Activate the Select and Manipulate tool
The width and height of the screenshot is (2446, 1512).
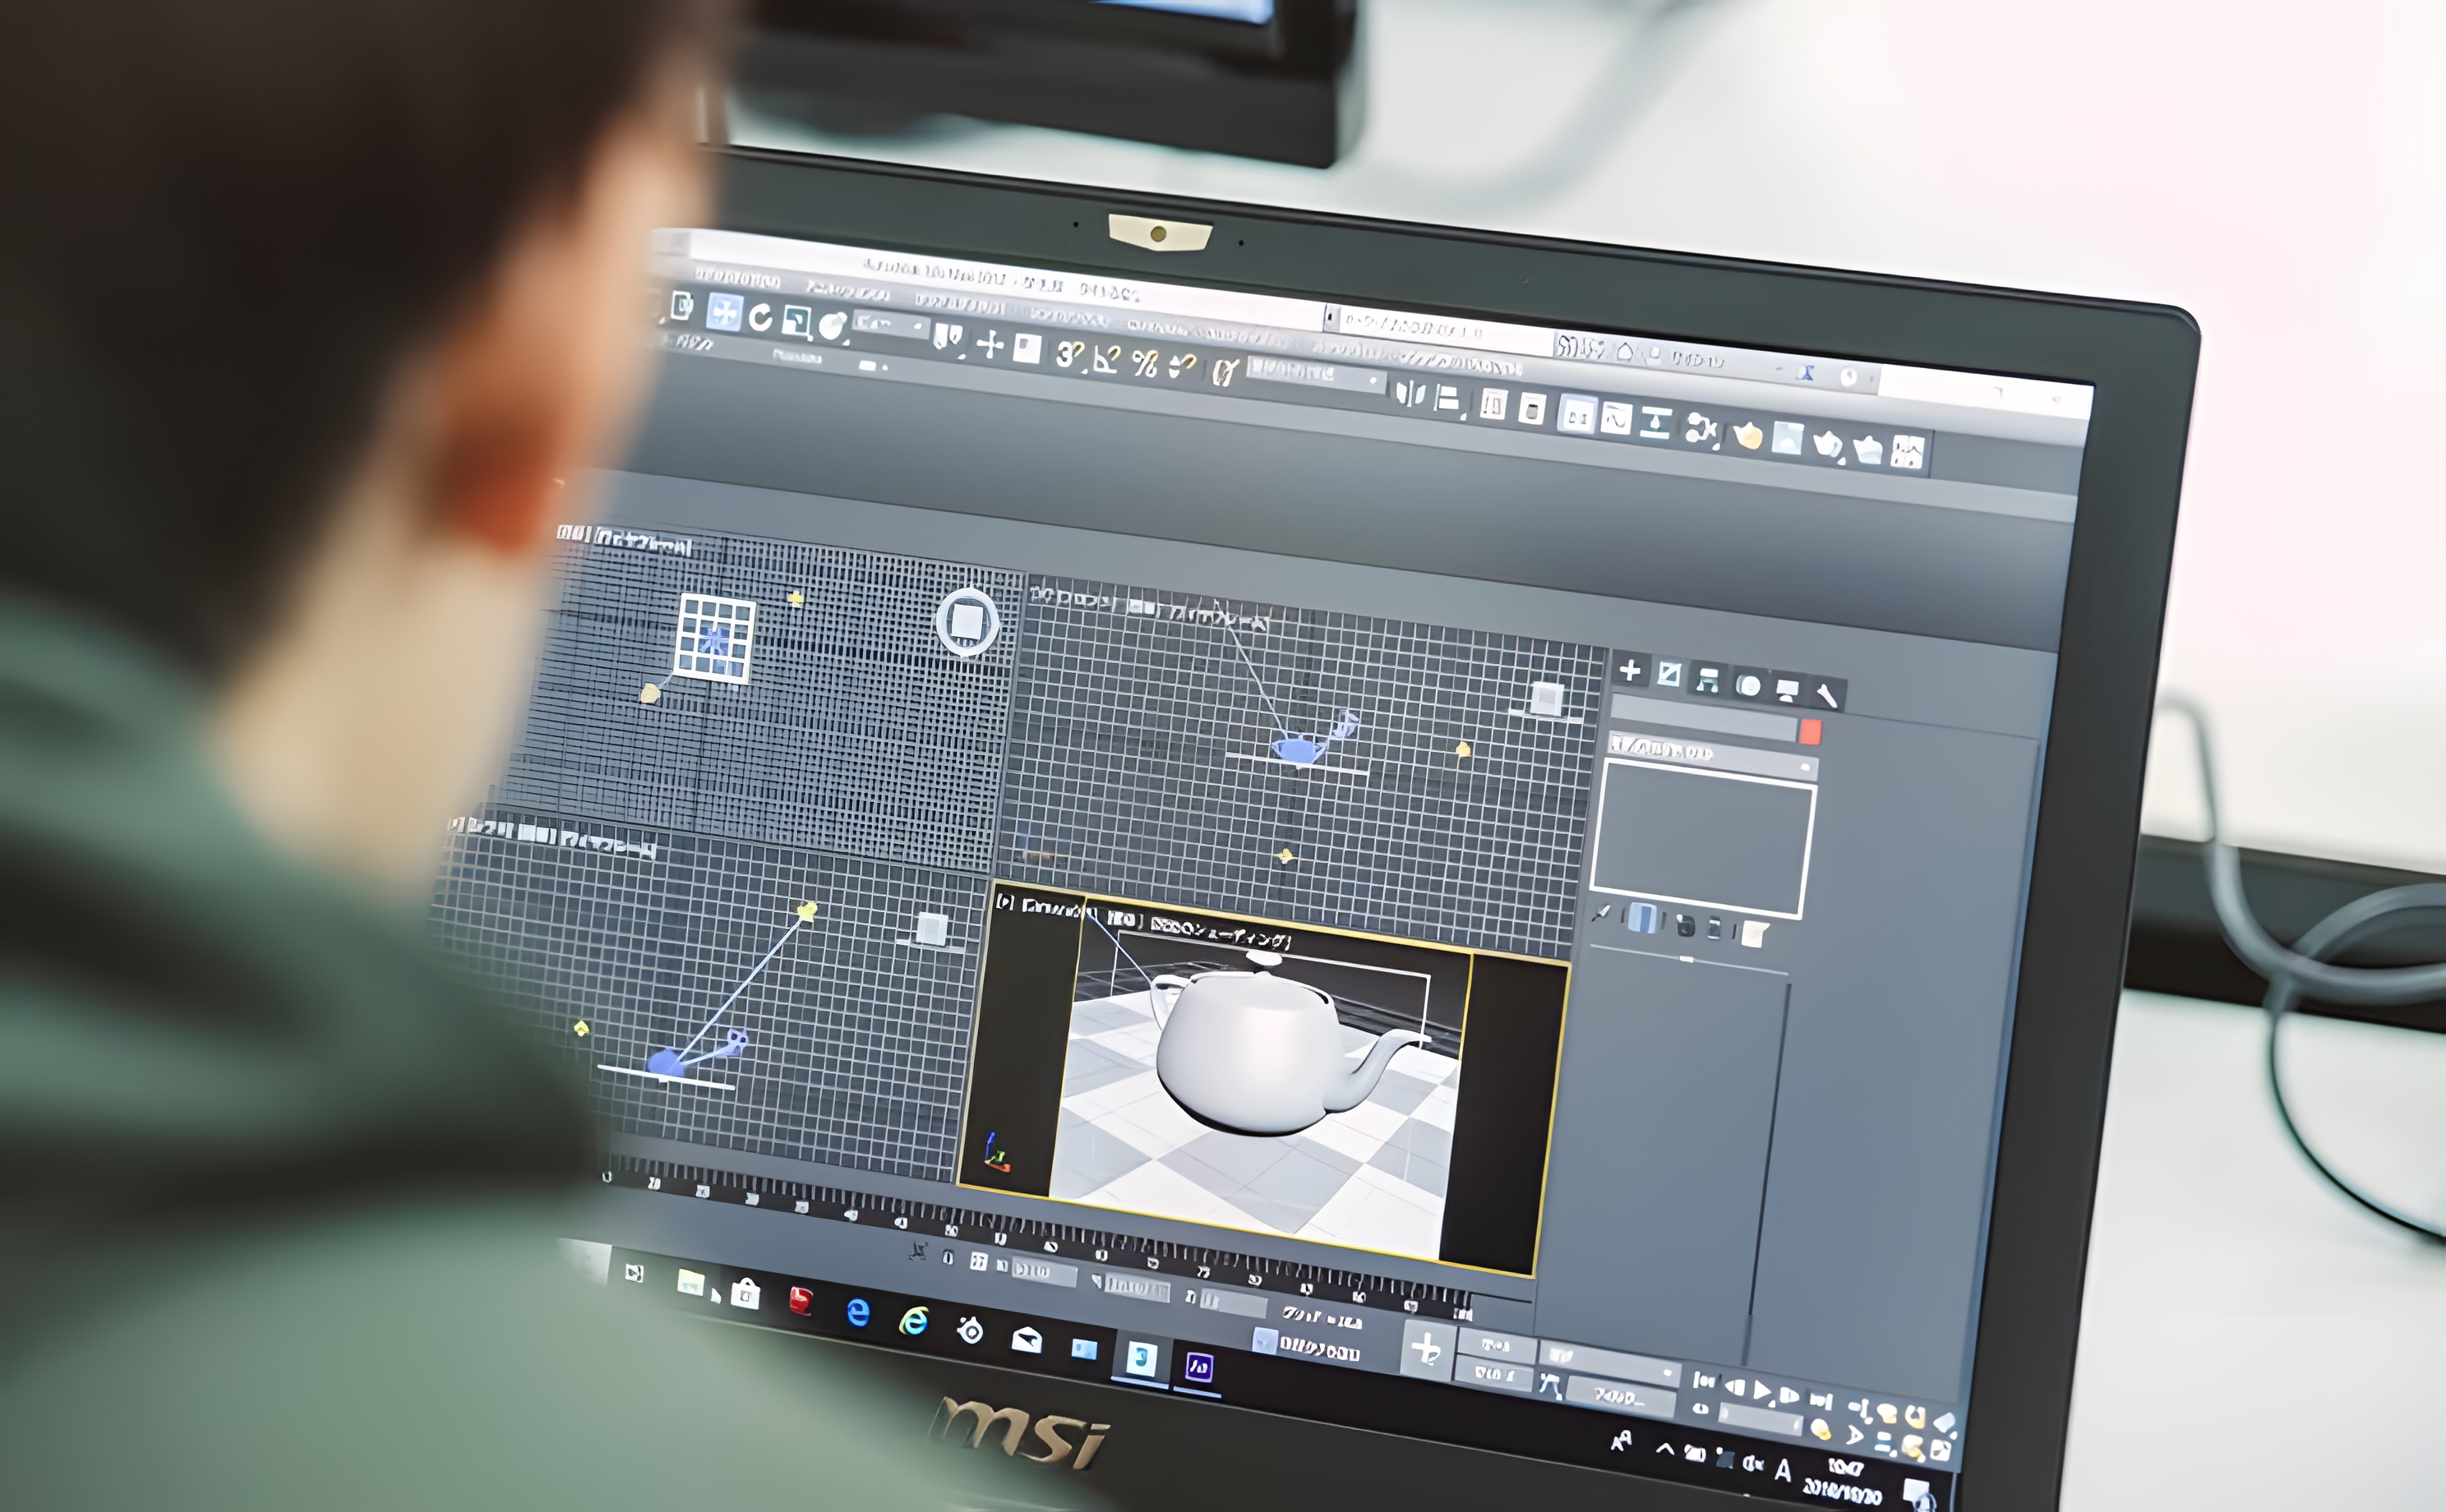tap(990, 344)
